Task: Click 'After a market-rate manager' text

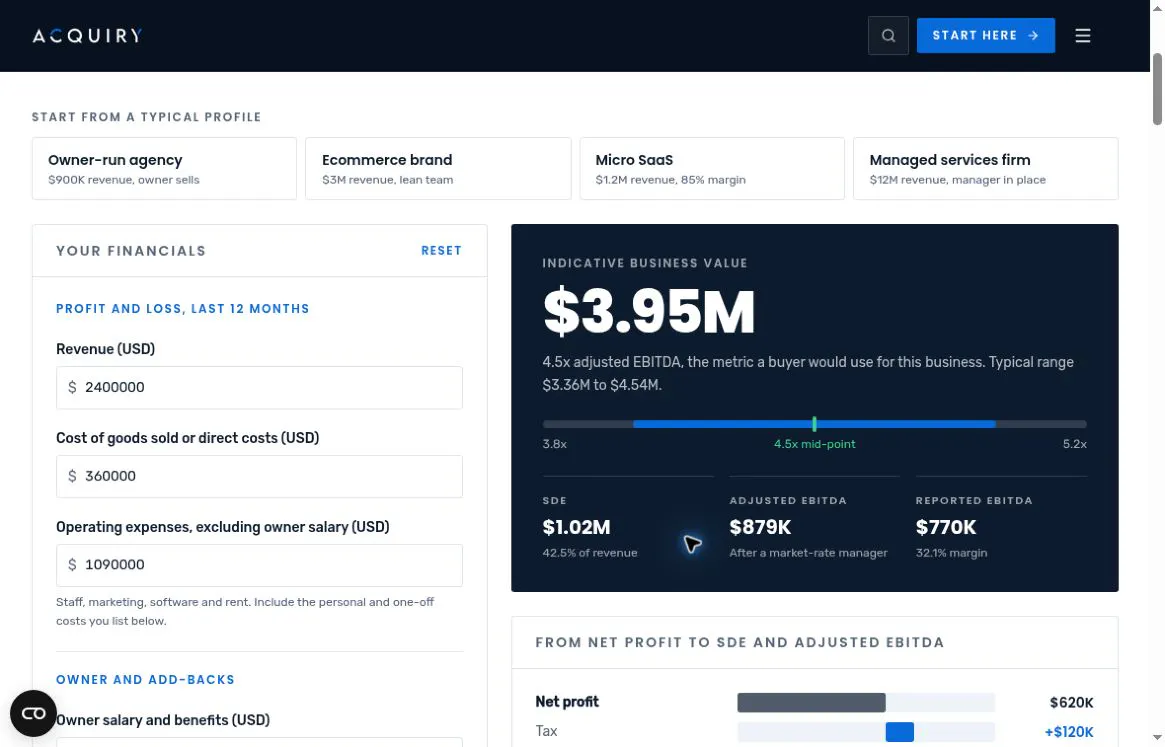Action: coord(808,554)
